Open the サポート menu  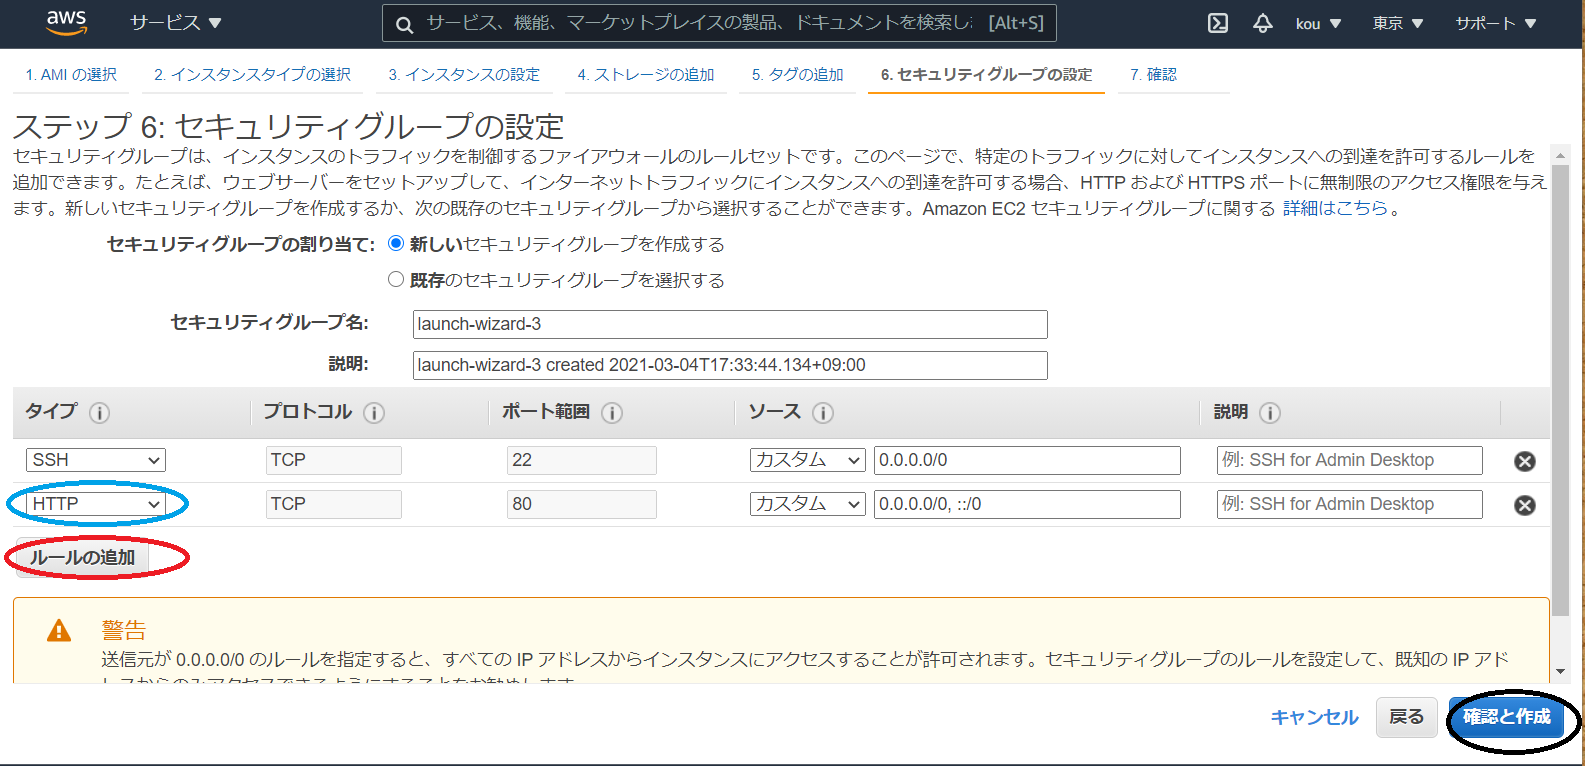tap(1496, 23)
